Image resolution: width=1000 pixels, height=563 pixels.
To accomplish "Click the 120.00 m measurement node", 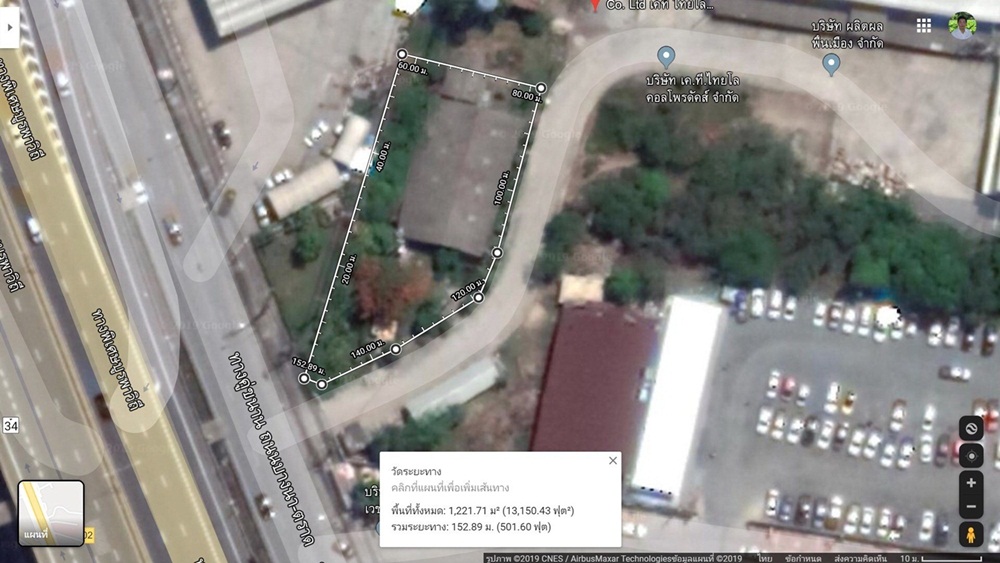I will 478,297.
